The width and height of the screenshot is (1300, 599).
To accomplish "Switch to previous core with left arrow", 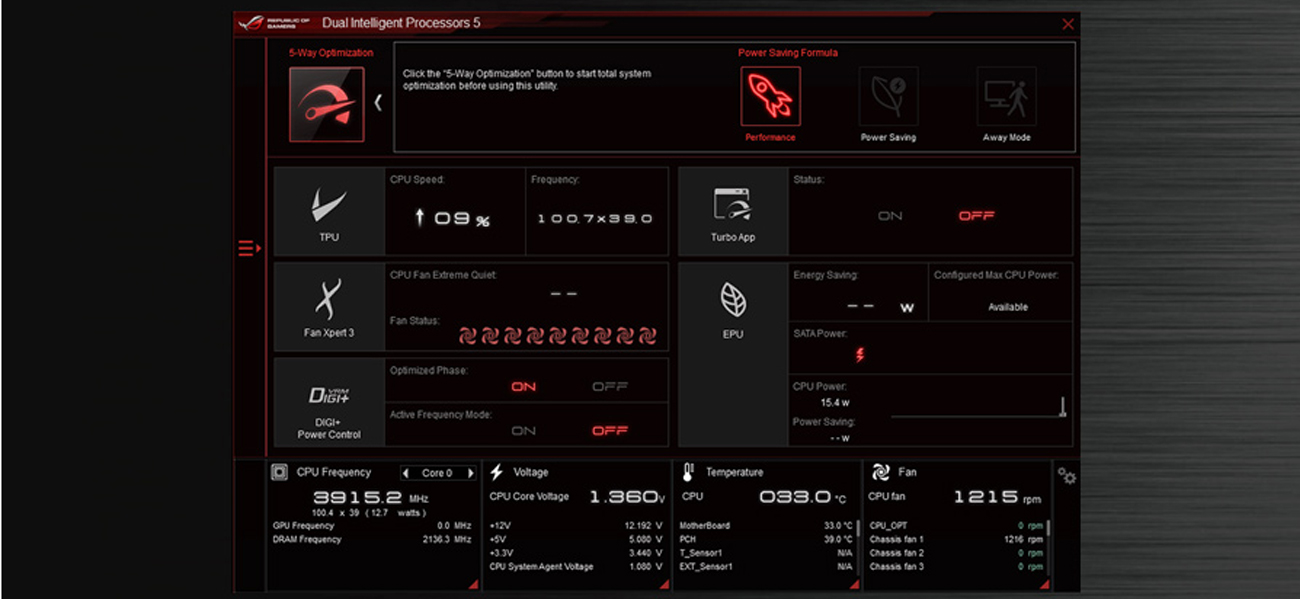I will (405, 473).
